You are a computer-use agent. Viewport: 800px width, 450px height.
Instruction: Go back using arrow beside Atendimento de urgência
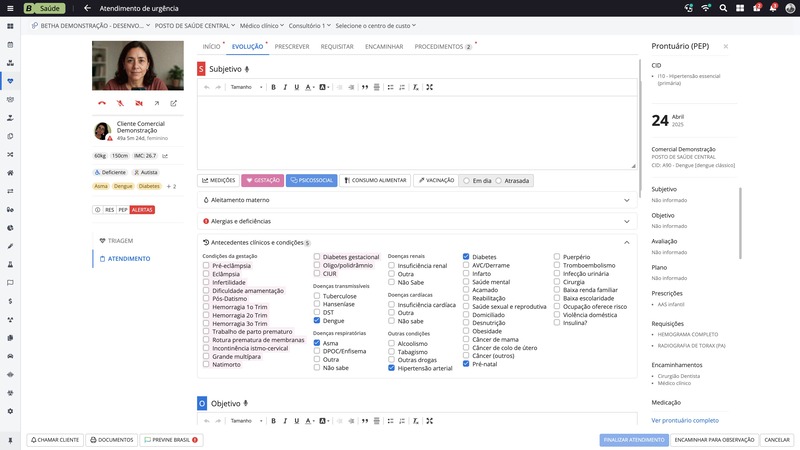87,8
